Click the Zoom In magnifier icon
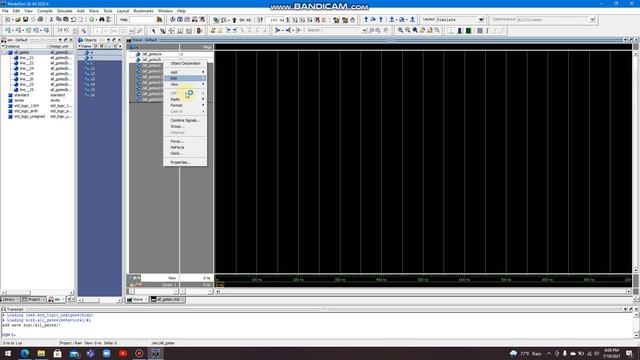 [400, 30]
